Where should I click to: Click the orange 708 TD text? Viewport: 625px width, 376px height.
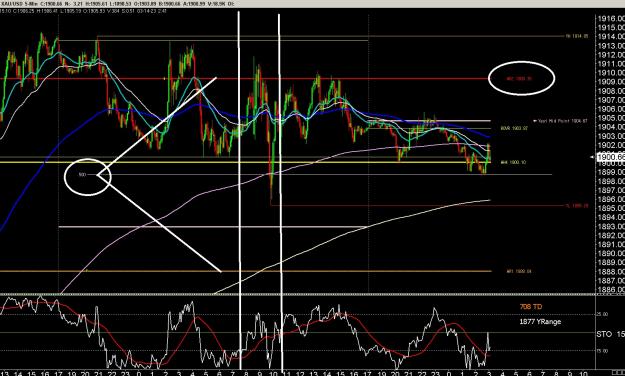pyautogui.click(x=531, y=307)
